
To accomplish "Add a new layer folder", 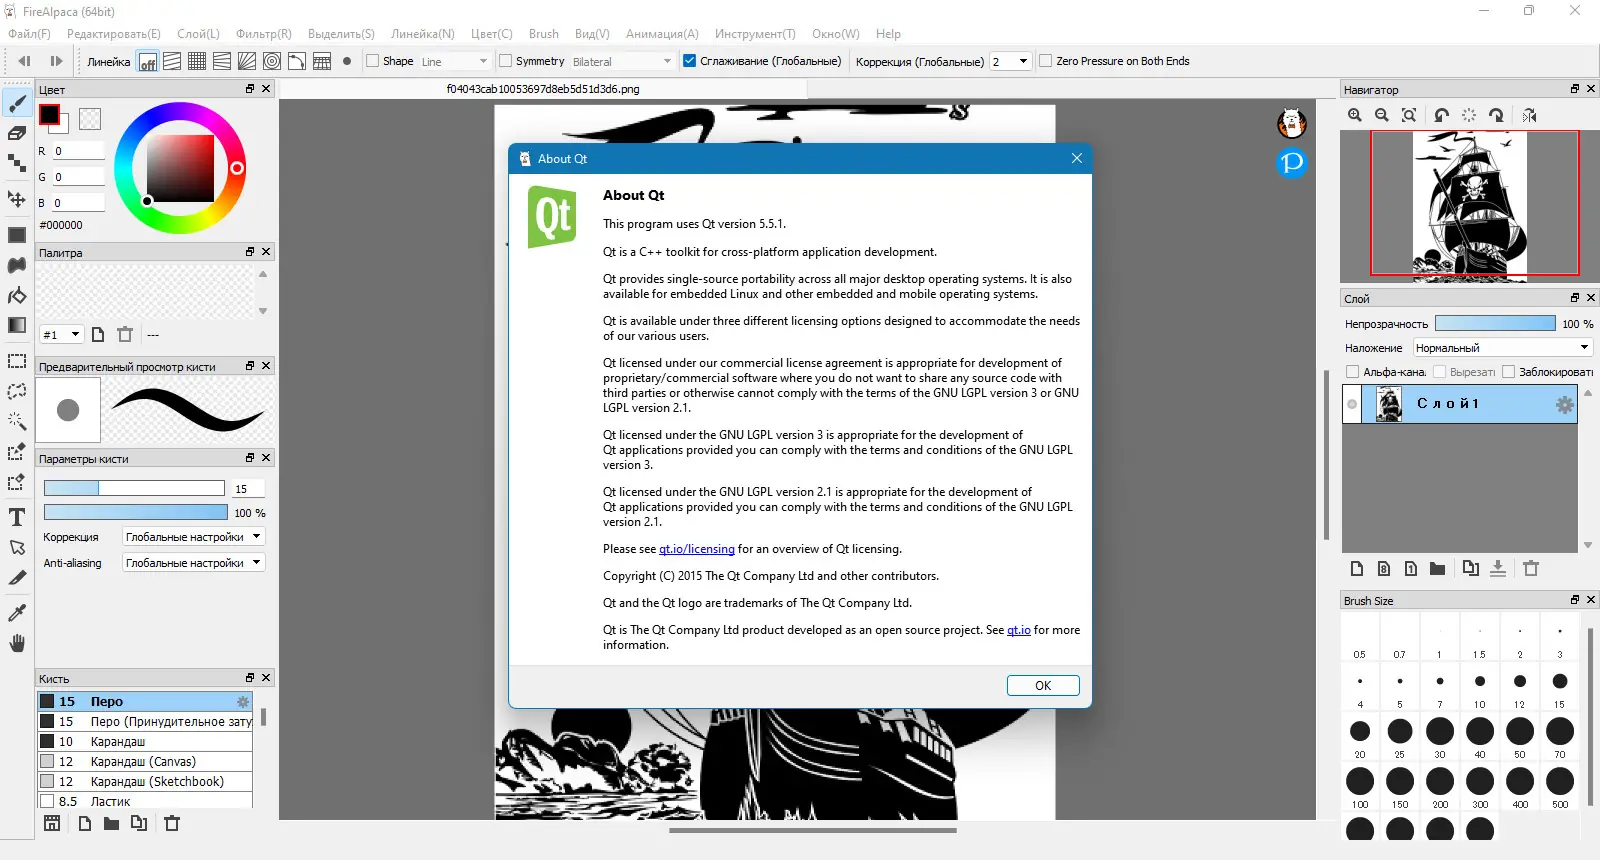I will tap(1437, 569).
